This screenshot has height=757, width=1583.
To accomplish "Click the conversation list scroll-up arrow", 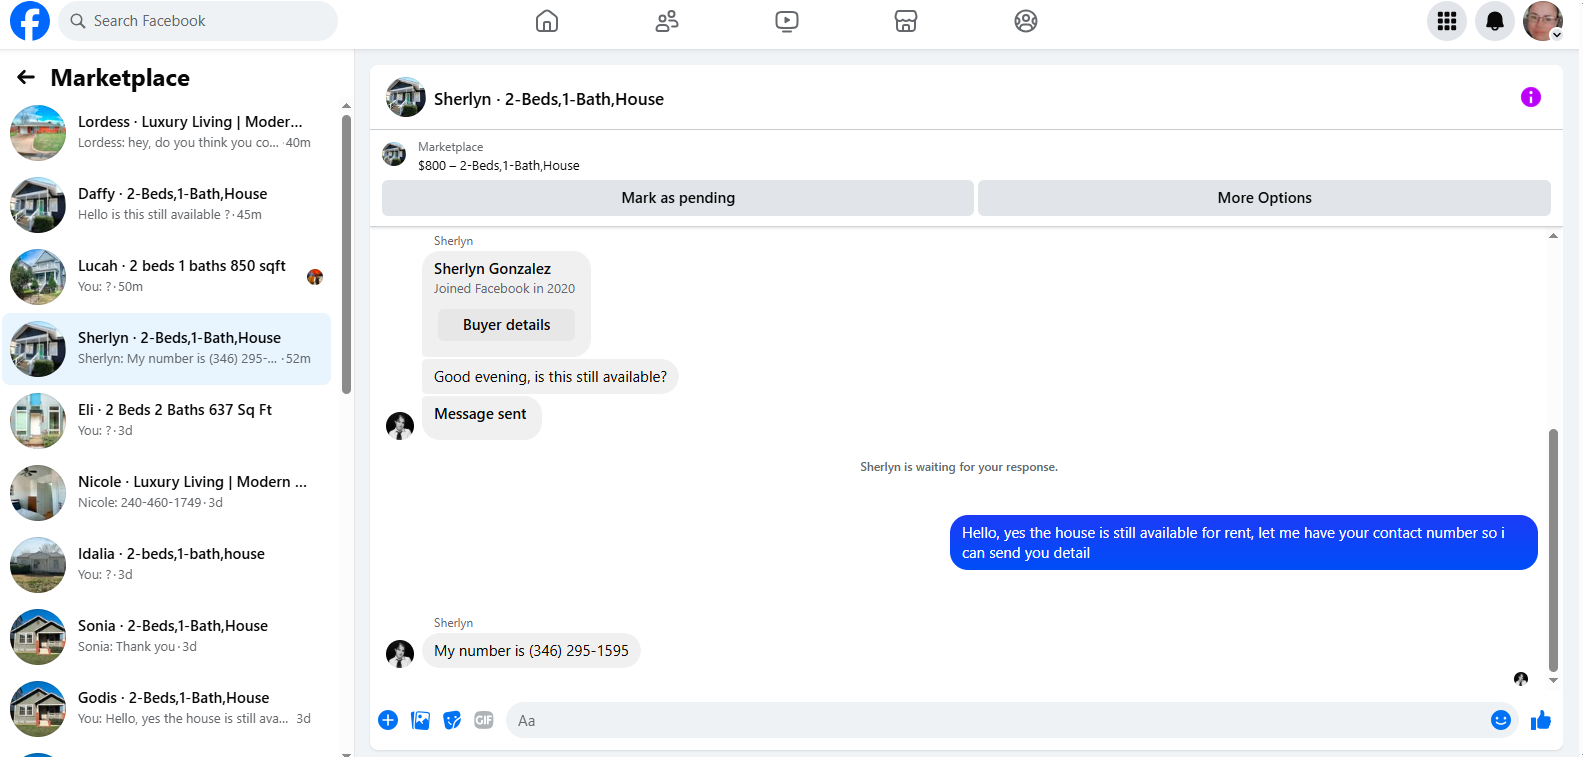I will coord(346,105).
